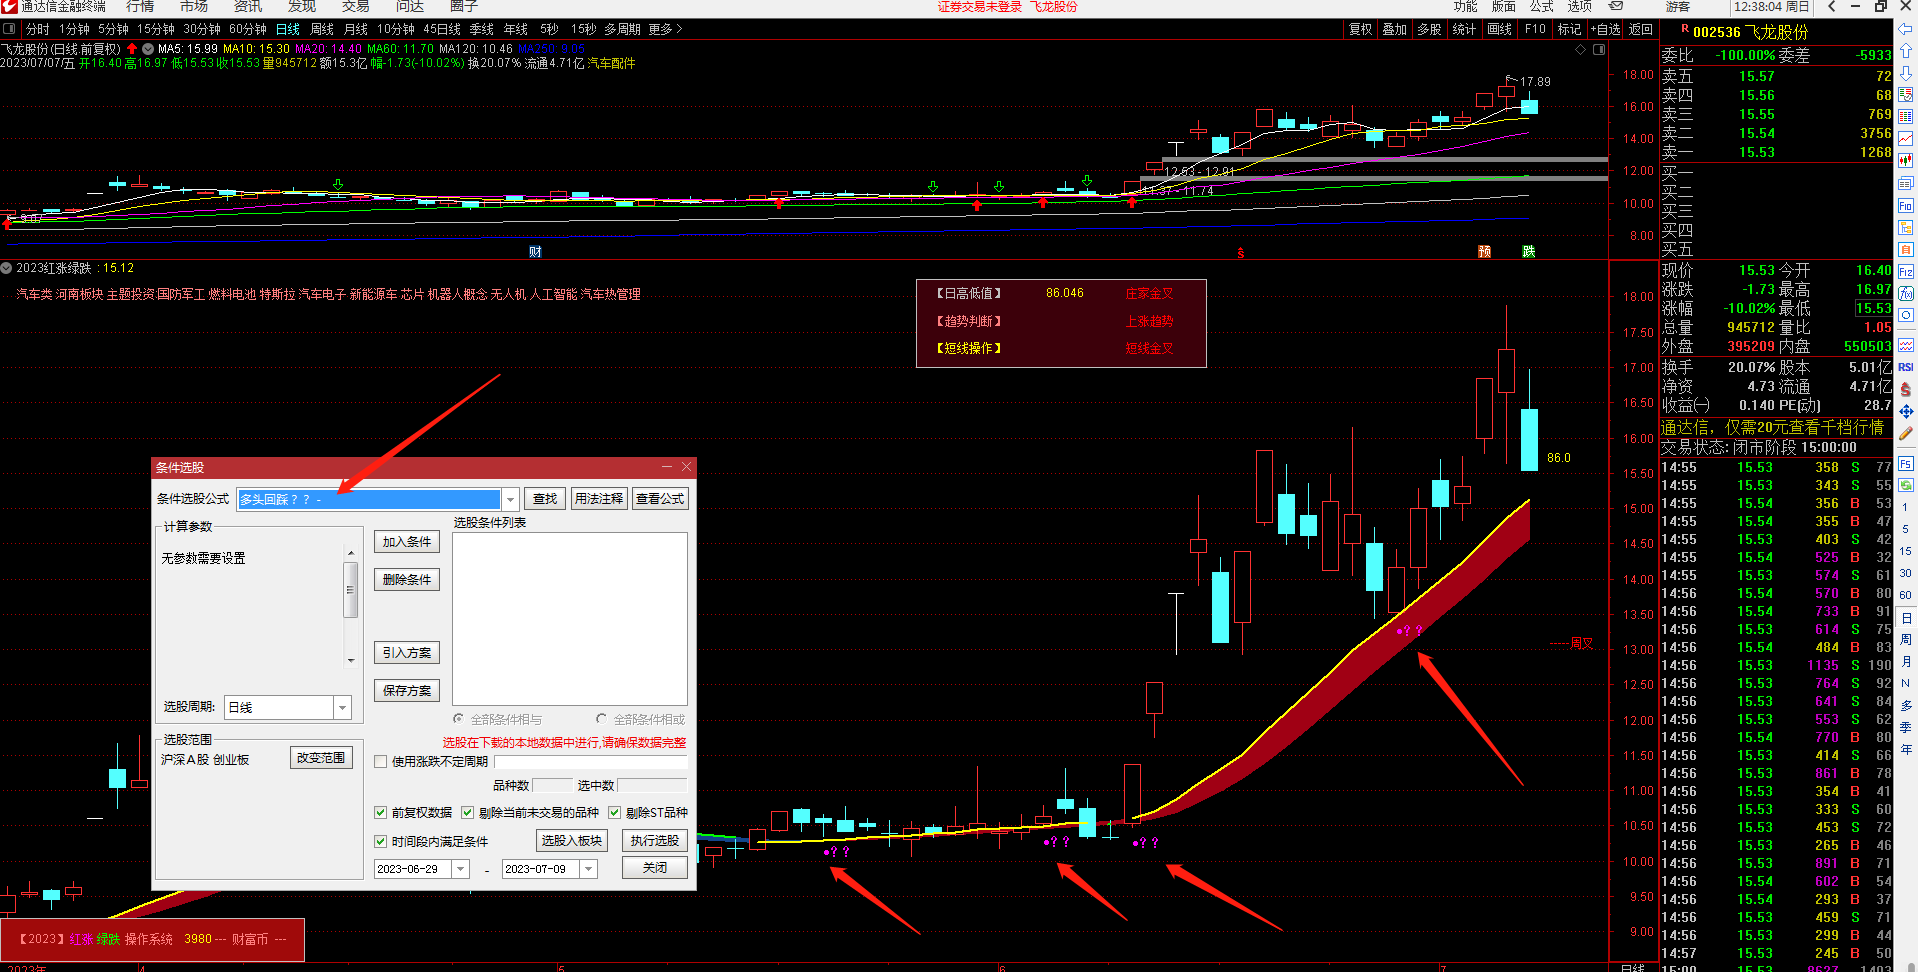Open the 资讯 menu
This screenshot has width=1918, height=972.
click(x=248, y=6)
